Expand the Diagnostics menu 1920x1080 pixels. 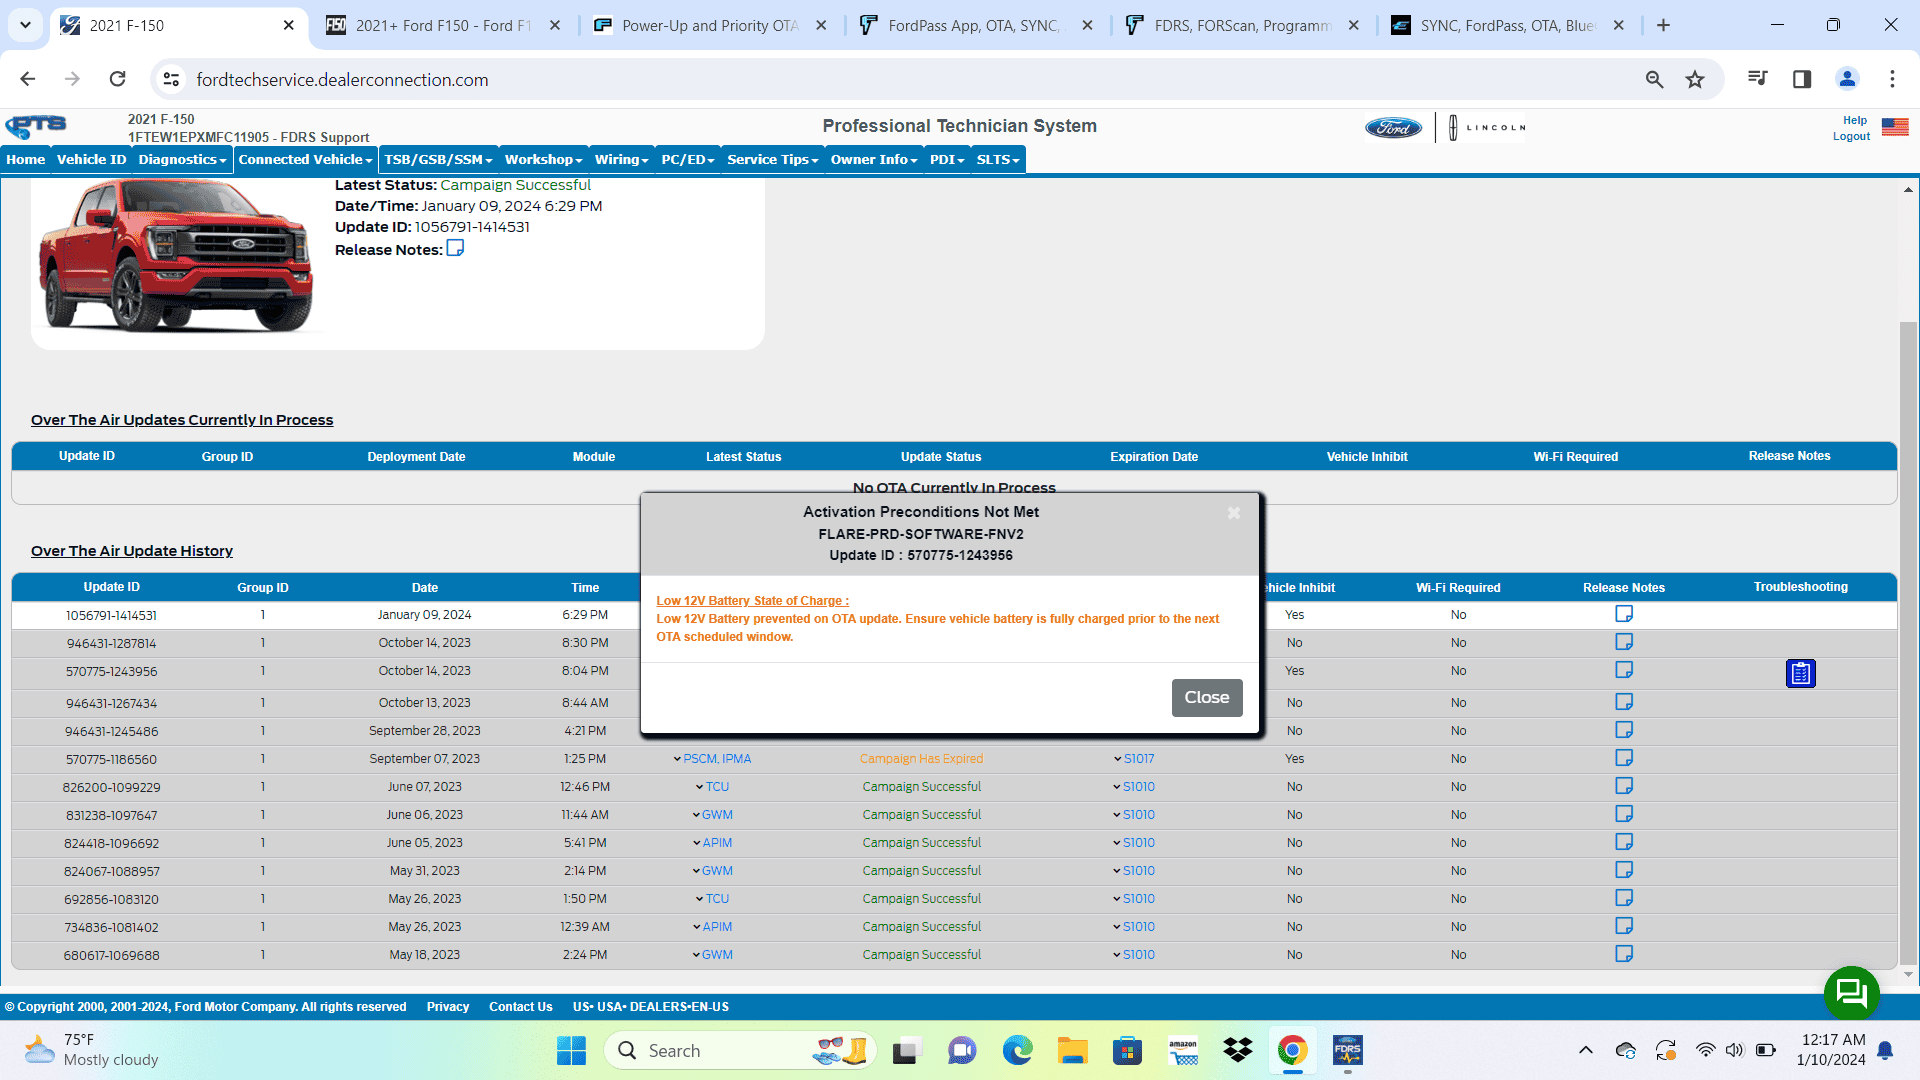pos(182,160)
